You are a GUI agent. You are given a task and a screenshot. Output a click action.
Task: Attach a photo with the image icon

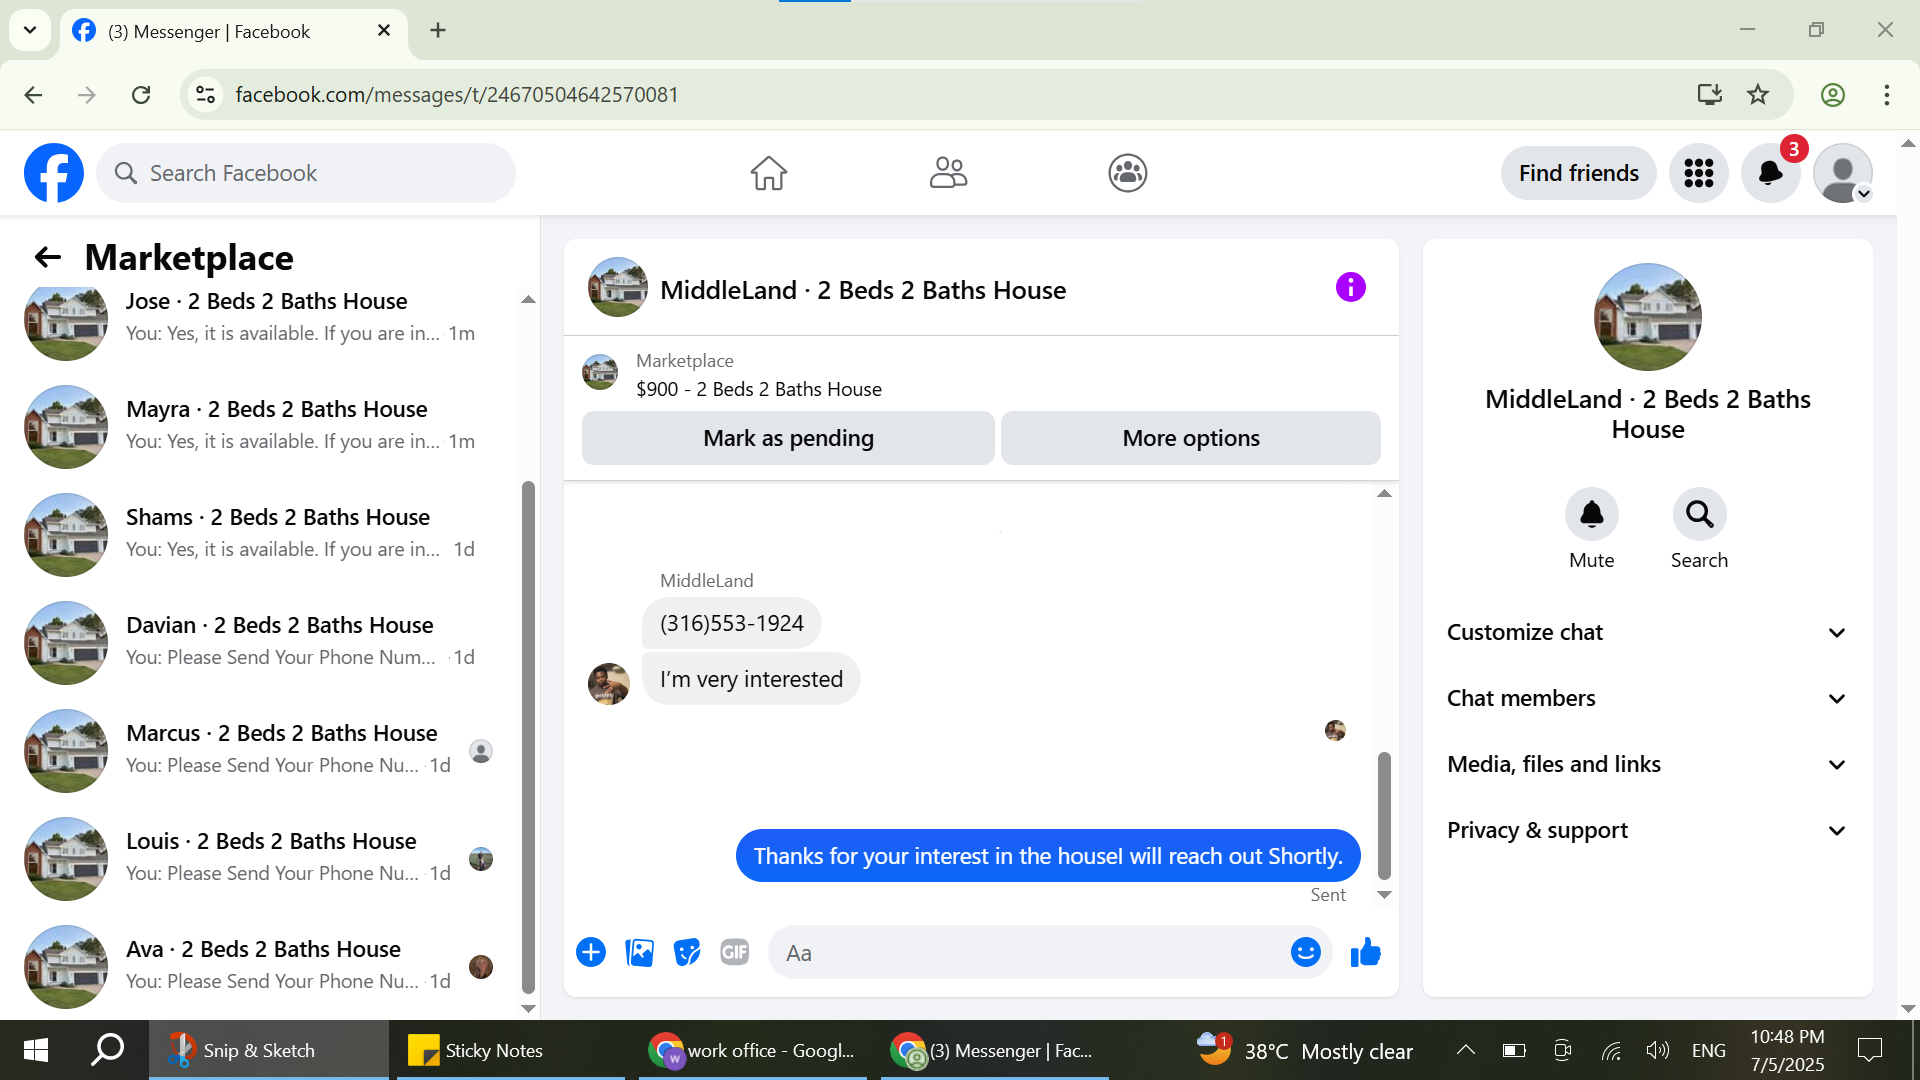point(639,953)
